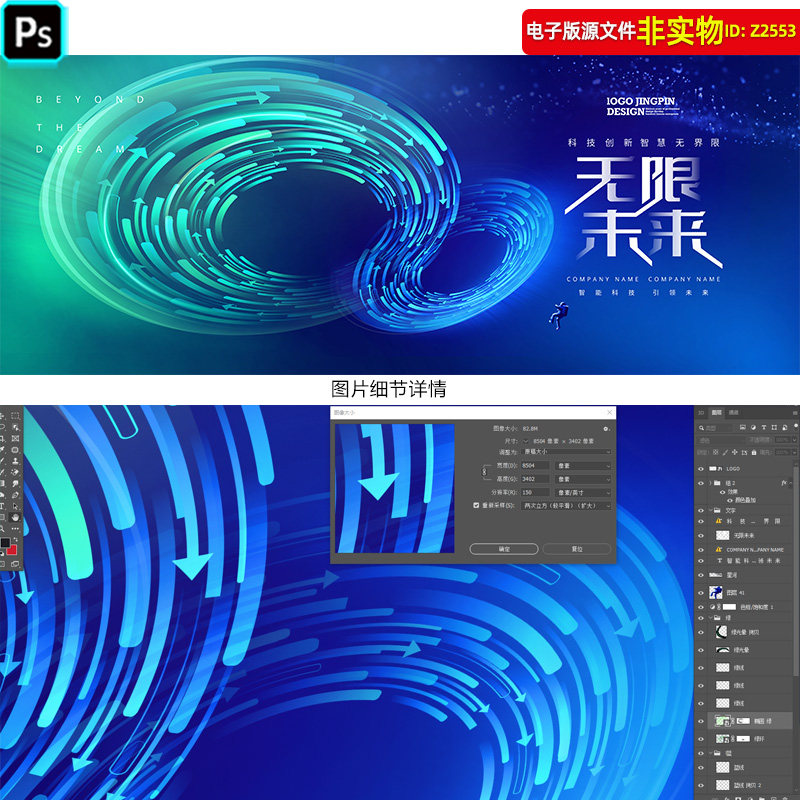Filter layers by pixel layers
800x800 pixels.
(x=743, y=427)
